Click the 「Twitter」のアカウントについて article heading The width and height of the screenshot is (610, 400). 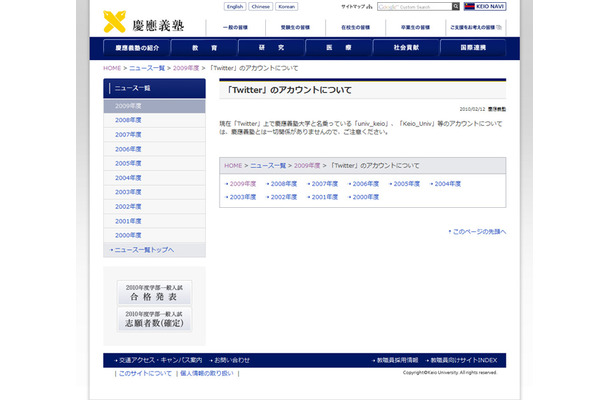tap(289, 90)
